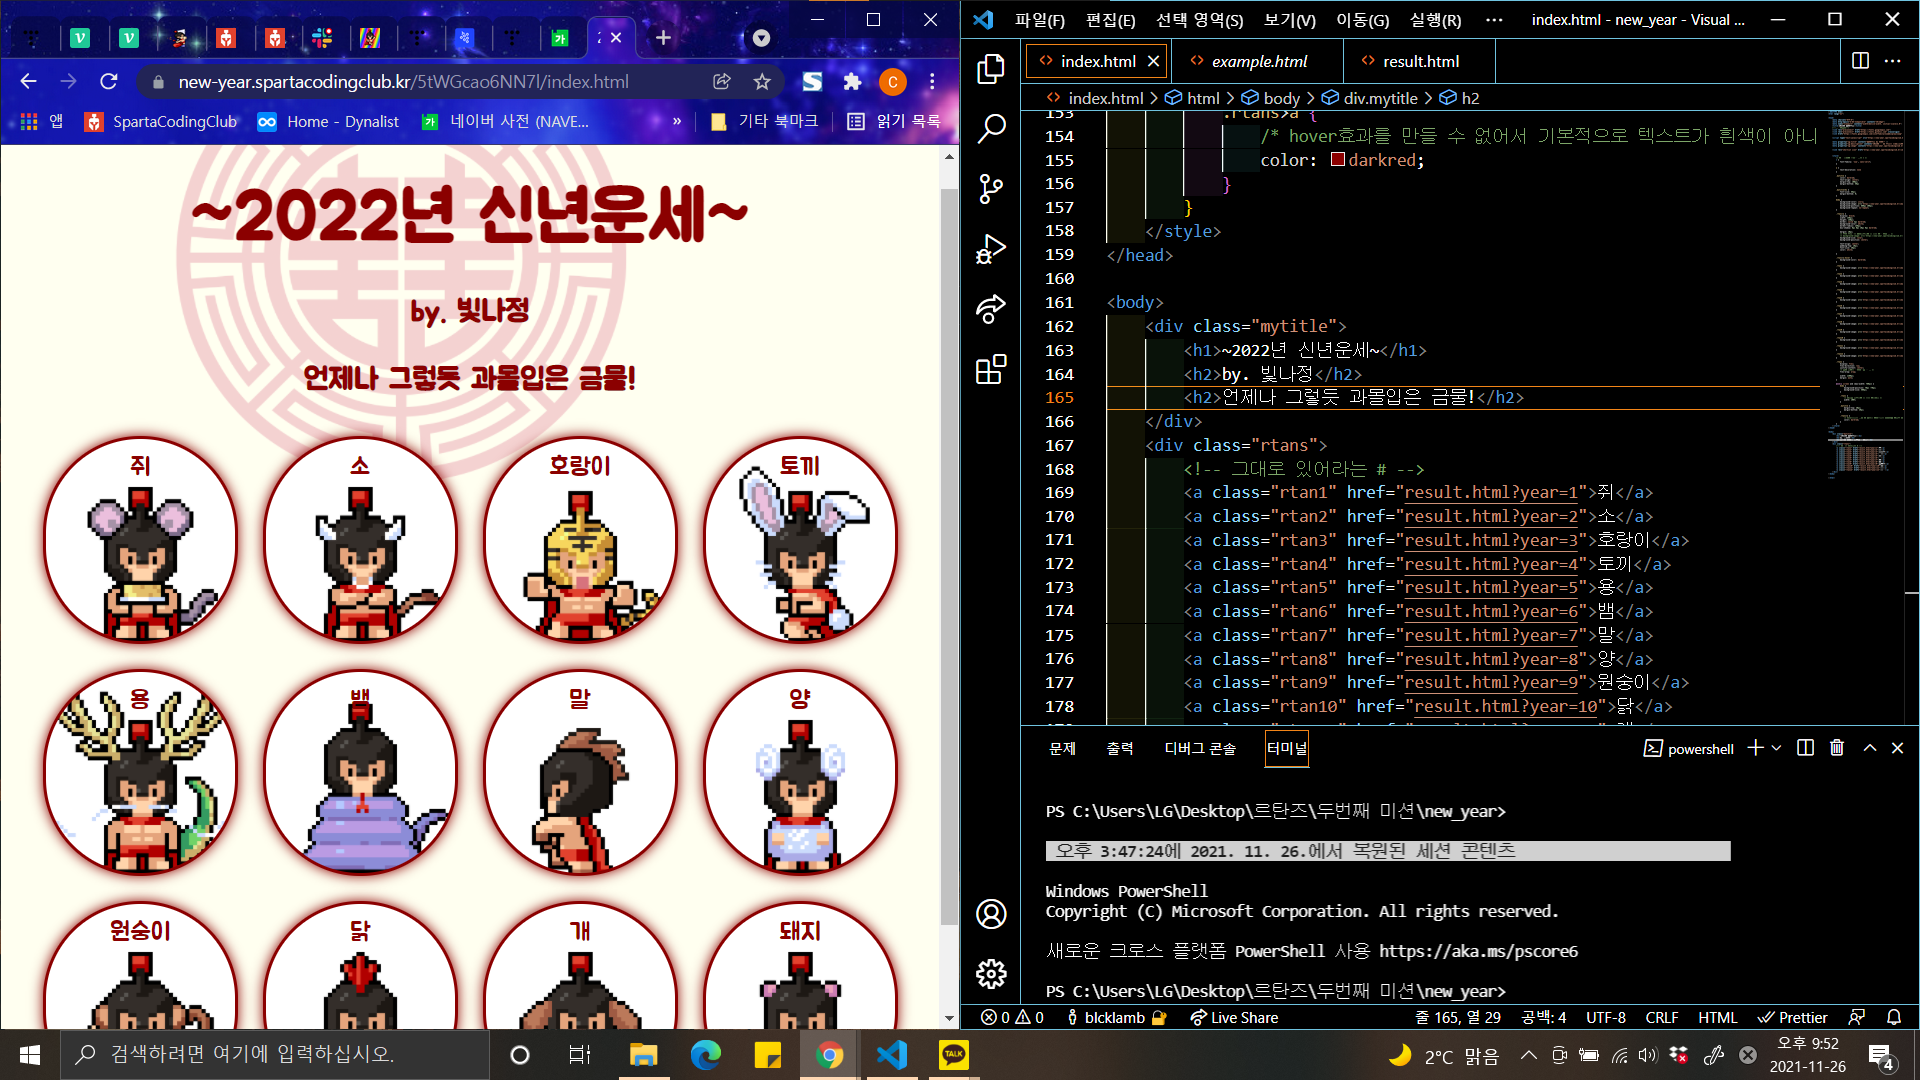
Task: Switch to the example.html editor tab
Action: [1258, 61]
